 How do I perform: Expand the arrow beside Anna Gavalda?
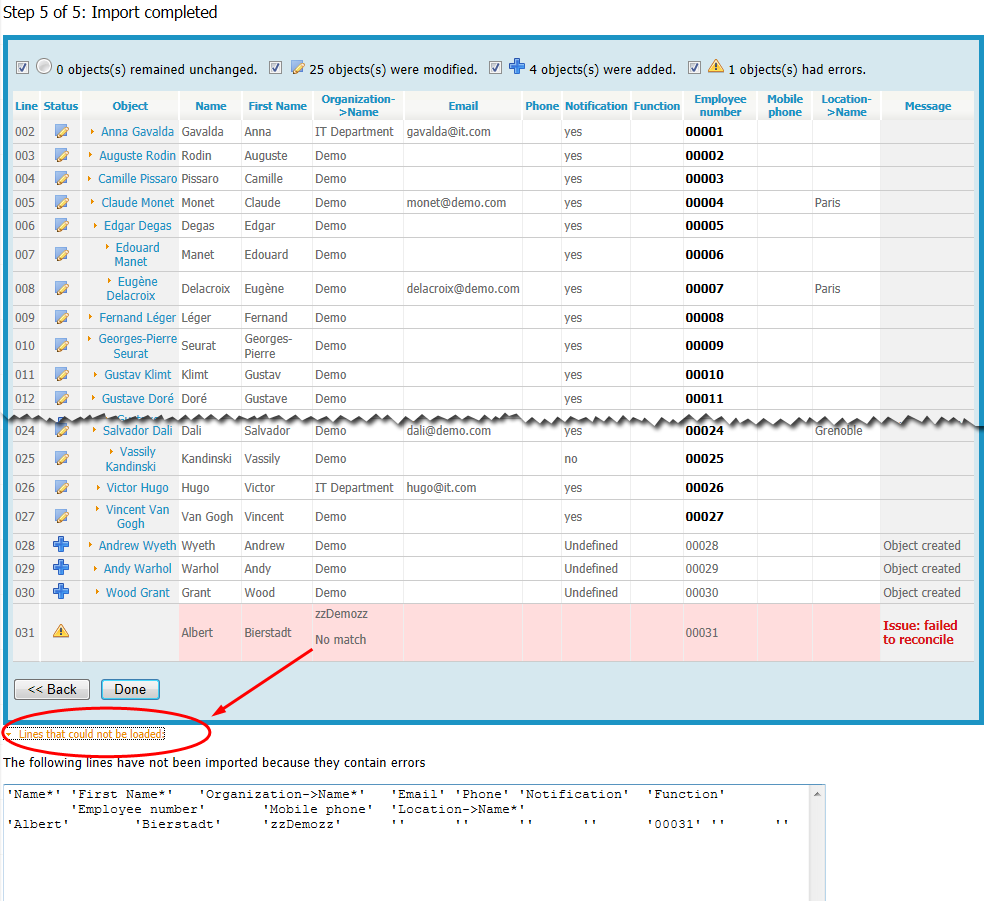93,131
